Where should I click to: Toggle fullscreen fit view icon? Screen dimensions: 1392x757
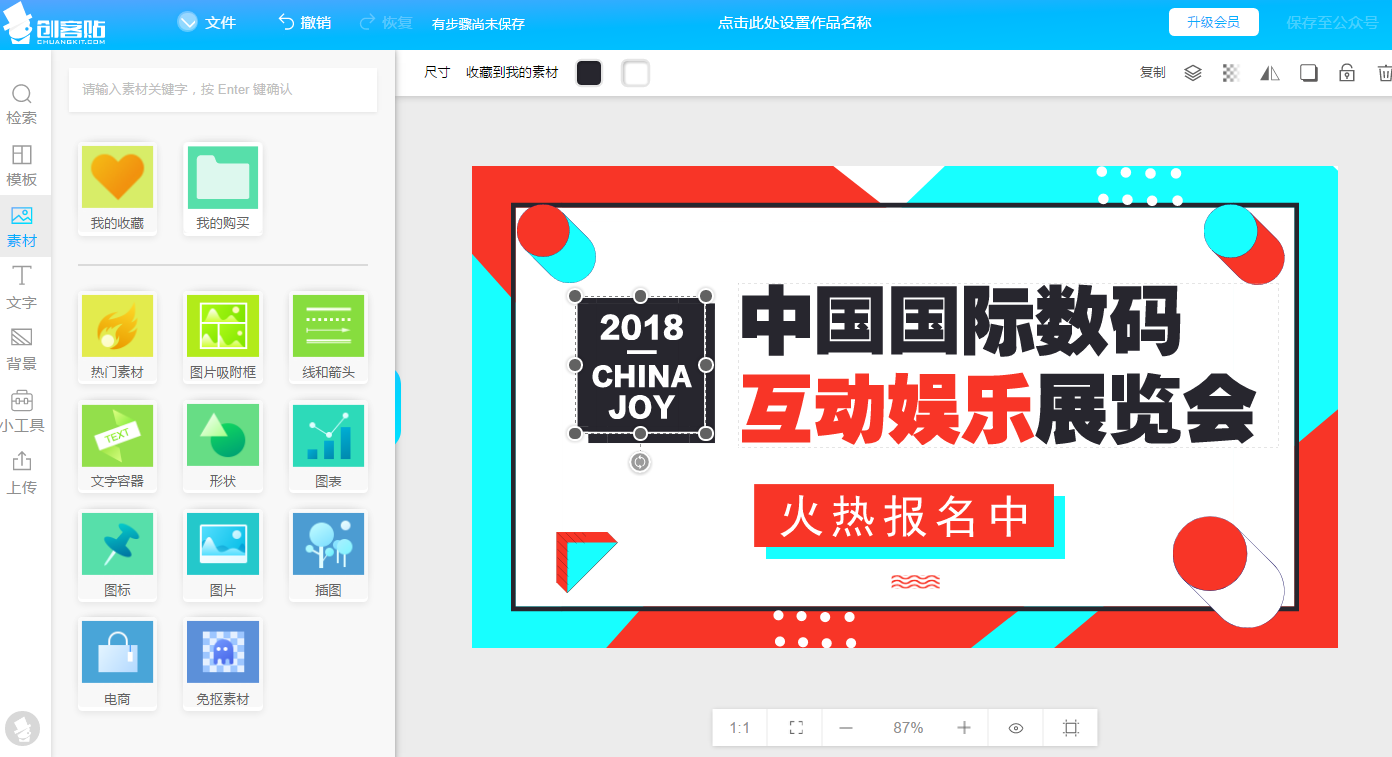(x=796, y=728)
